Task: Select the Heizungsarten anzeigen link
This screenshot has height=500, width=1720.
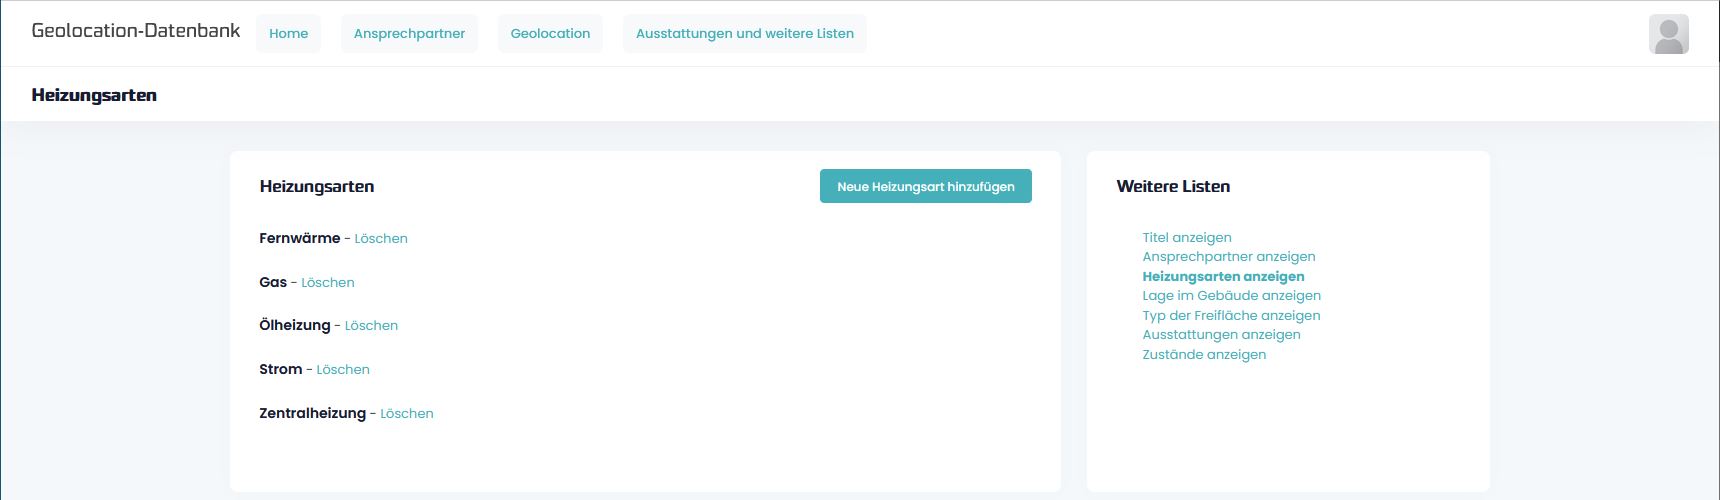Action: click(1223, 277)
